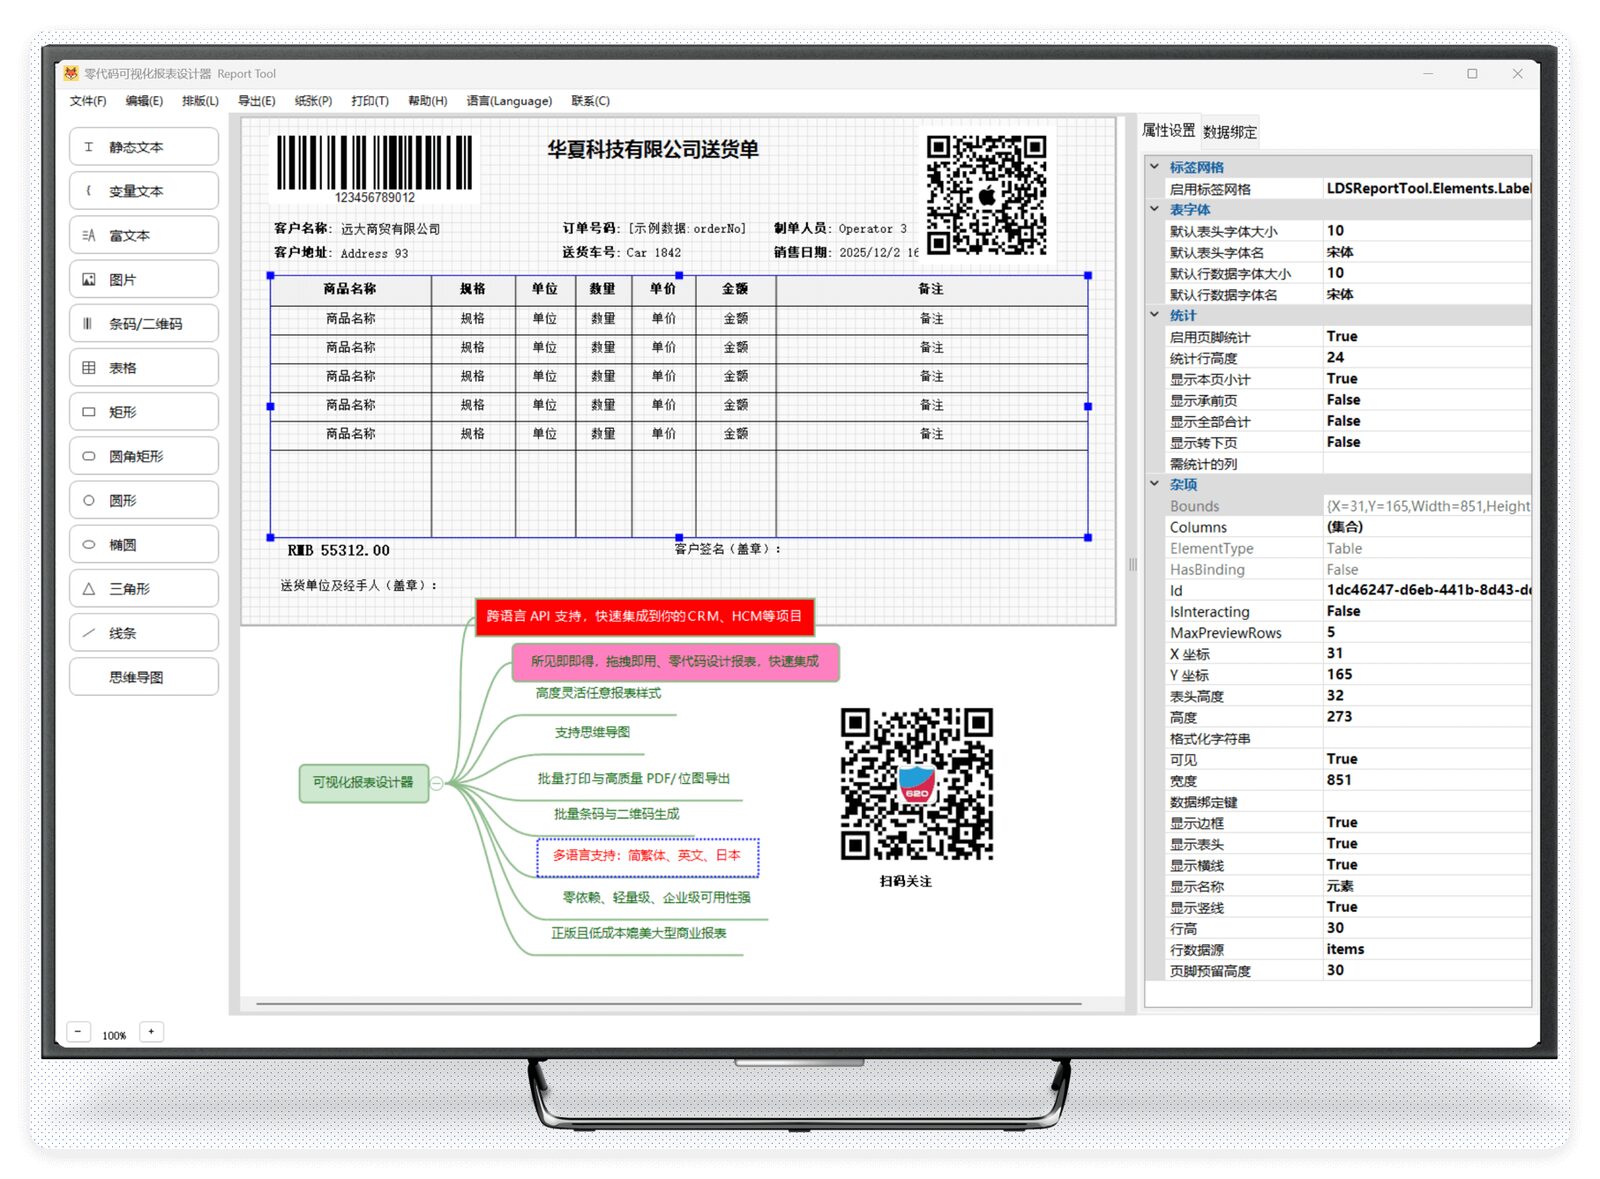Select the variable text (变量文本) tool

[144, 191]
